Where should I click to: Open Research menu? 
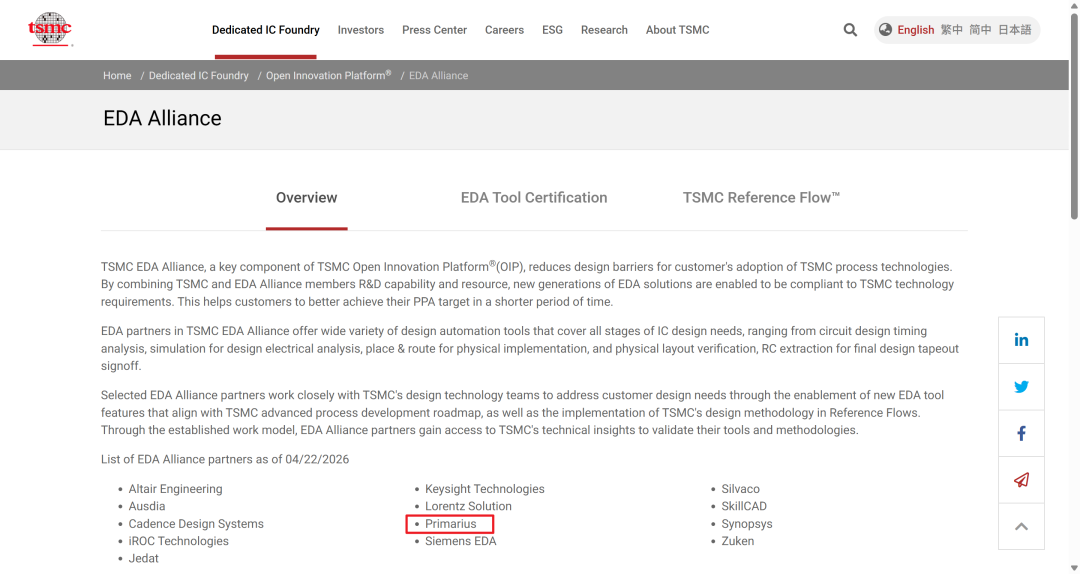604,30
